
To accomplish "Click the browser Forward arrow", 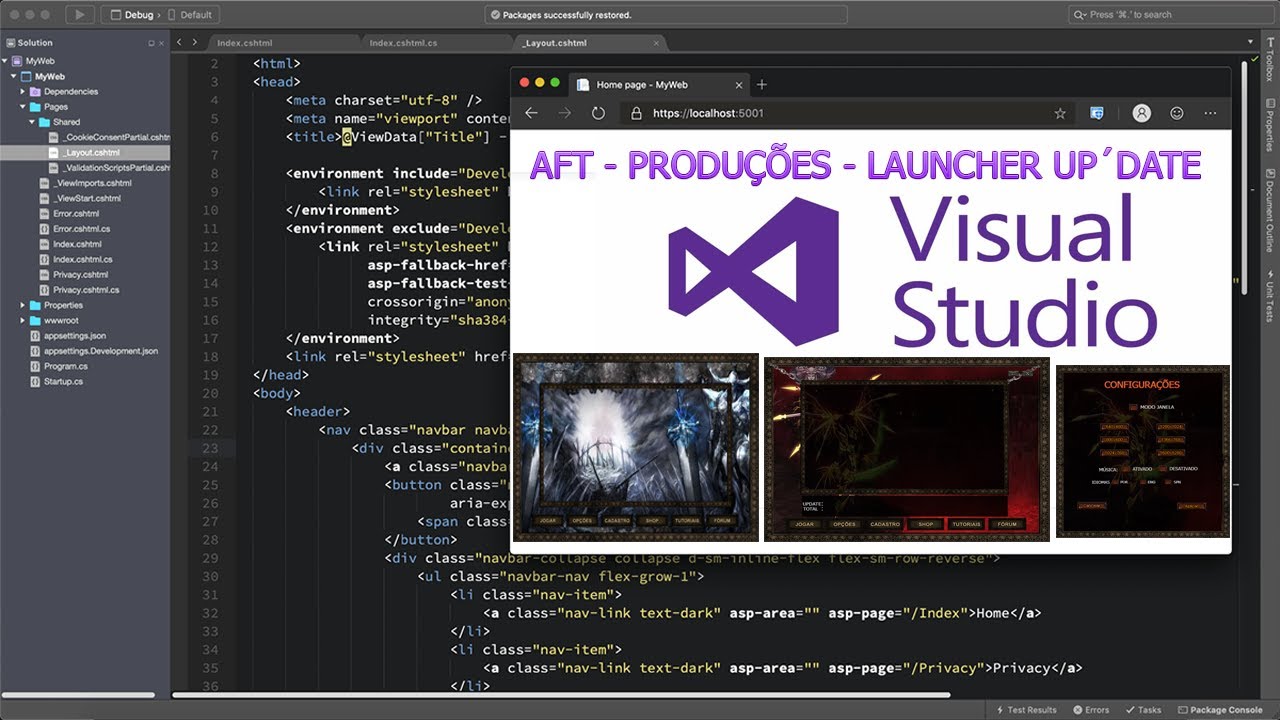I will [565, 113].
